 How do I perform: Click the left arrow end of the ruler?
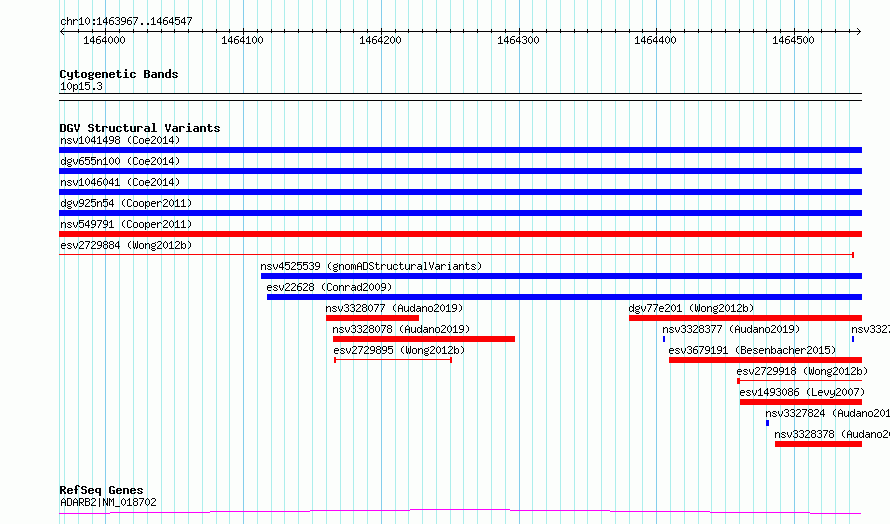(62, 32)
